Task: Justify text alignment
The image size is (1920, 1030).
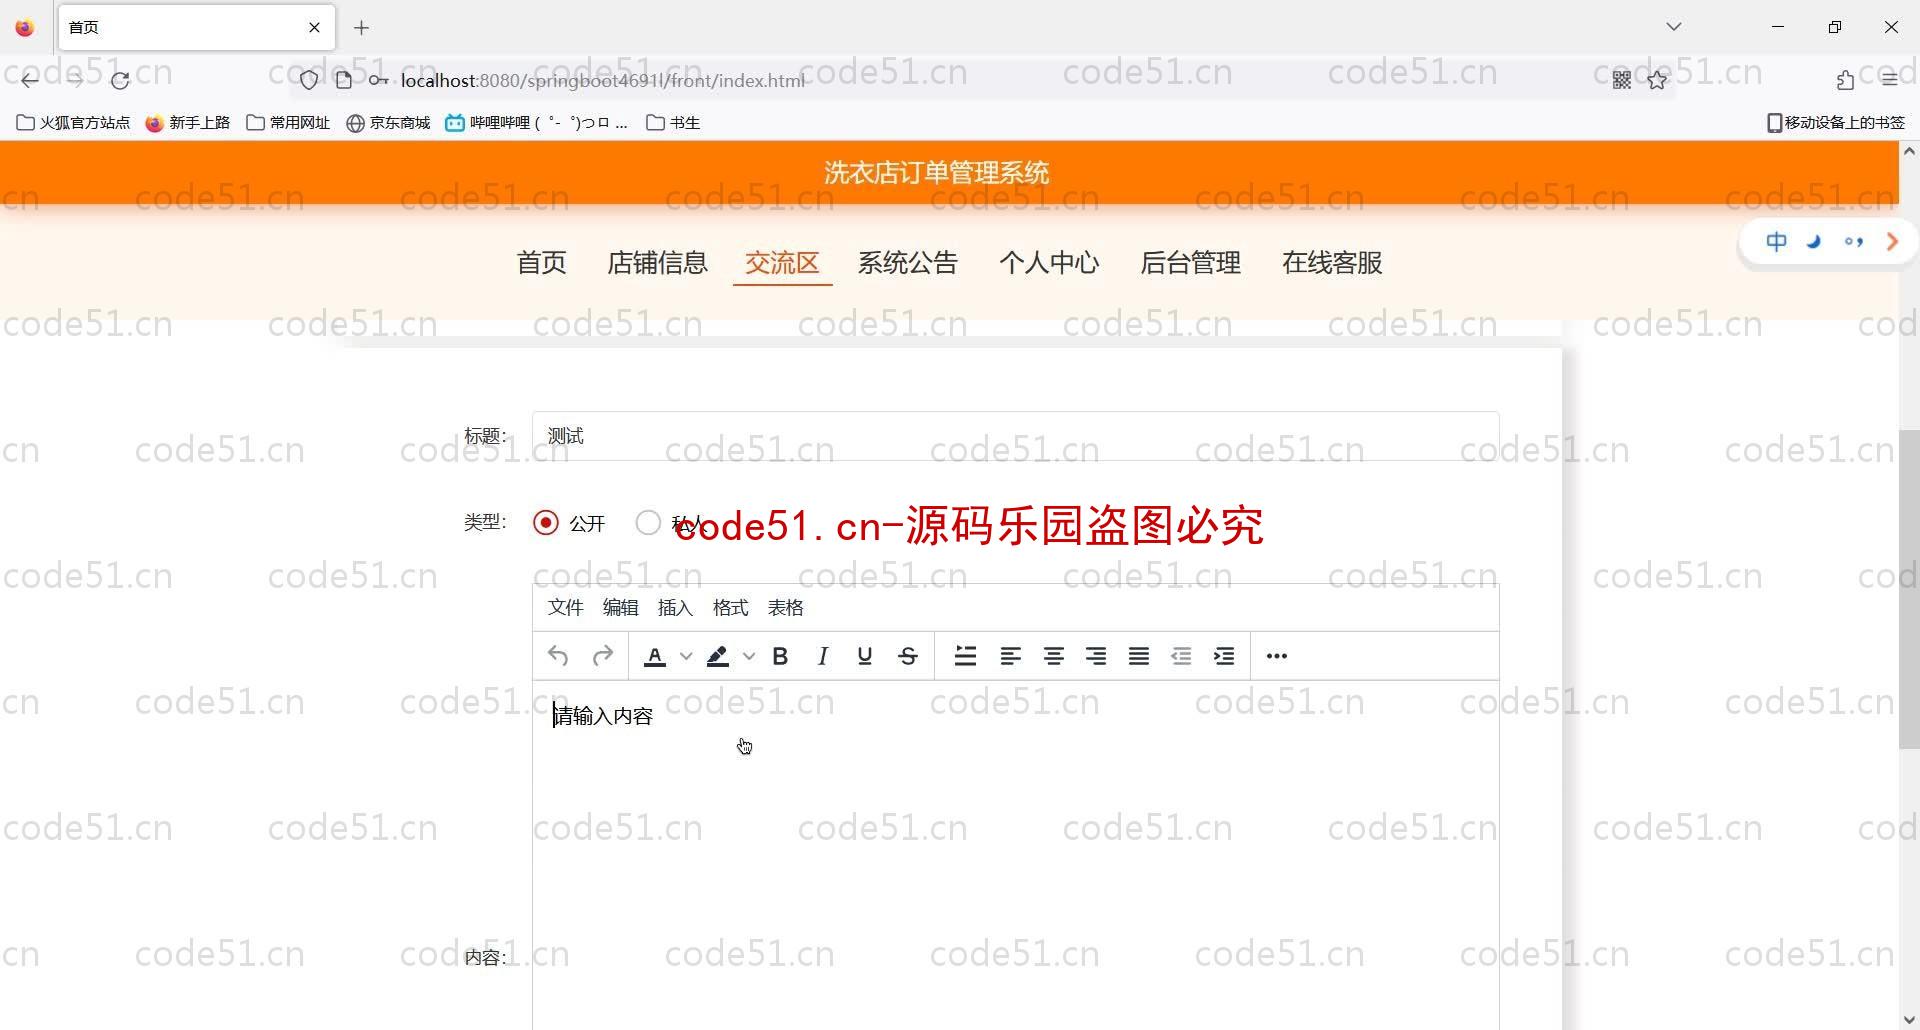Action: pyautogui.click(x=1139, y=656)
